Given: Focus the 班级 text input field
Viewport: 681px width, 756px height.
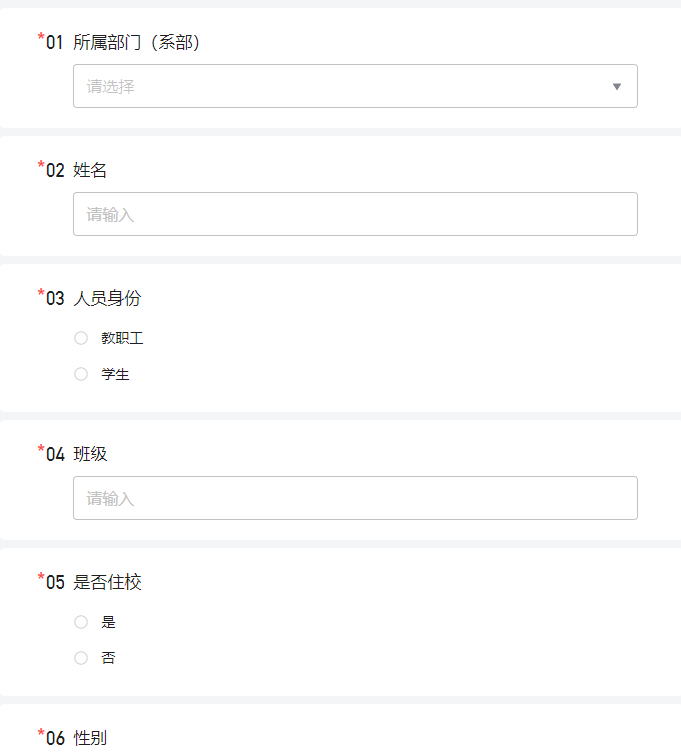Looking at the screenshot, I should coord(355,498).
